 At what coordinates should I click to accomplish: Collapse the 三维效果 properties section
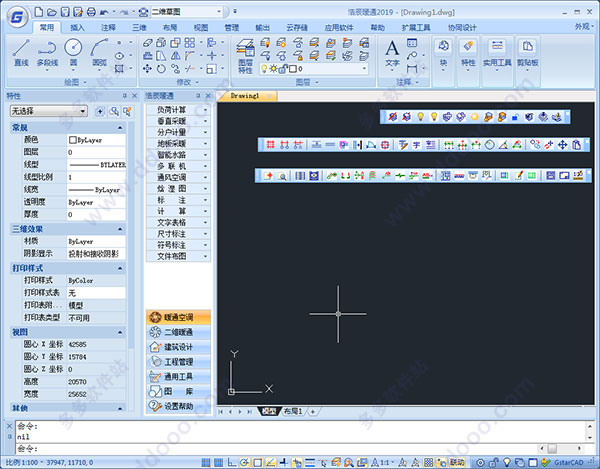(120, 229)
